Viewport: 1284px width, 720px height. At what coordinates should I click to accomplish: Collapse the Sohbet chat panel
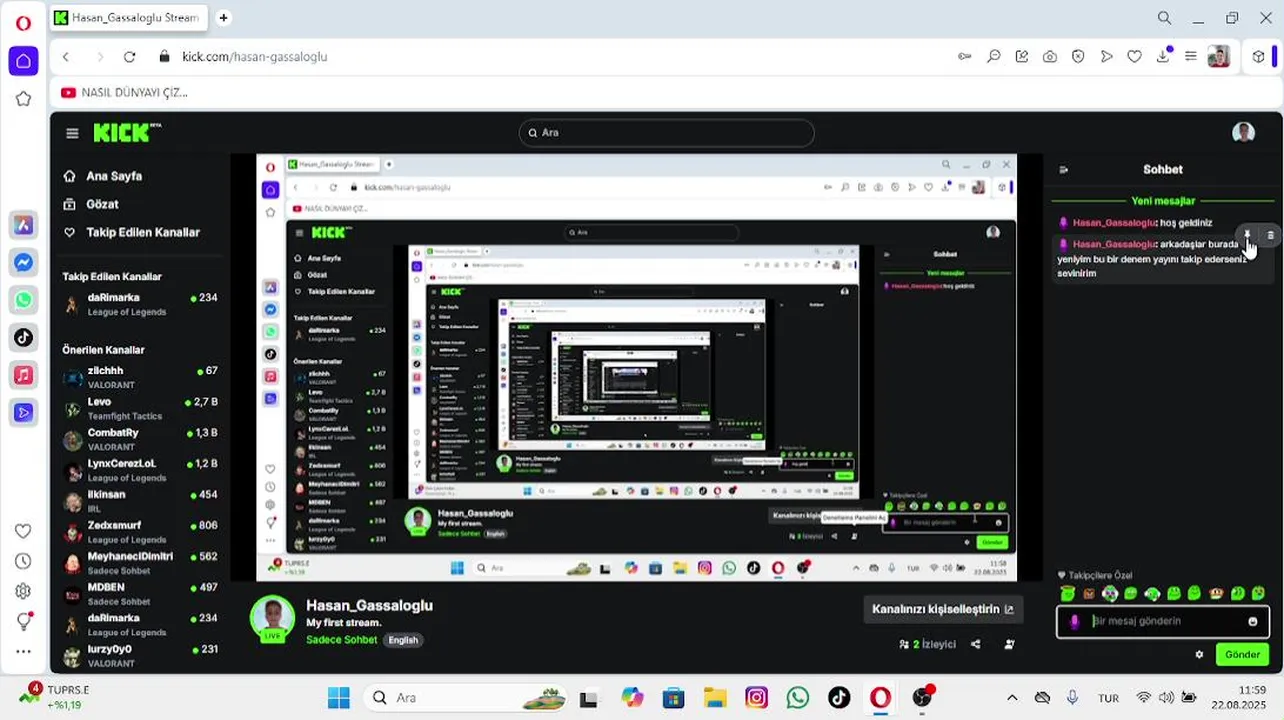[x=1064, y=170]
